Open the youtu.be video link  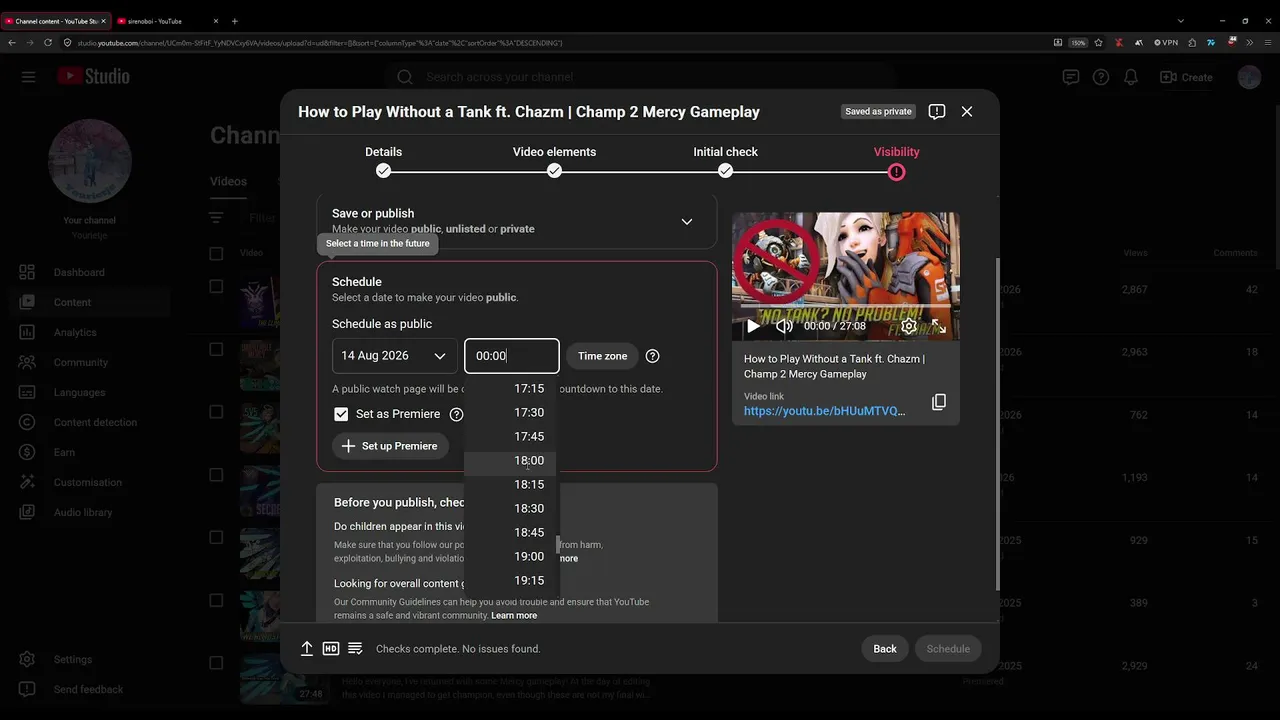click(x=825, y=411)
